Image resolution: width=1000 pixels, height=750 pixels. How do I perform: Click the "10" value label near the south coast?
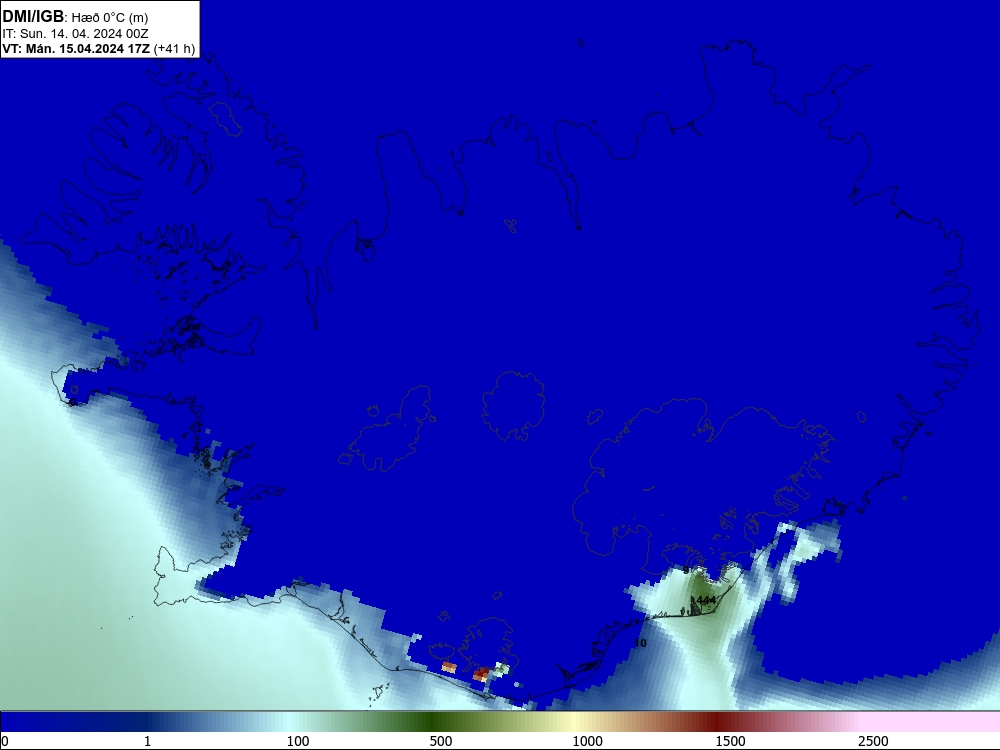tap(640, 643)
